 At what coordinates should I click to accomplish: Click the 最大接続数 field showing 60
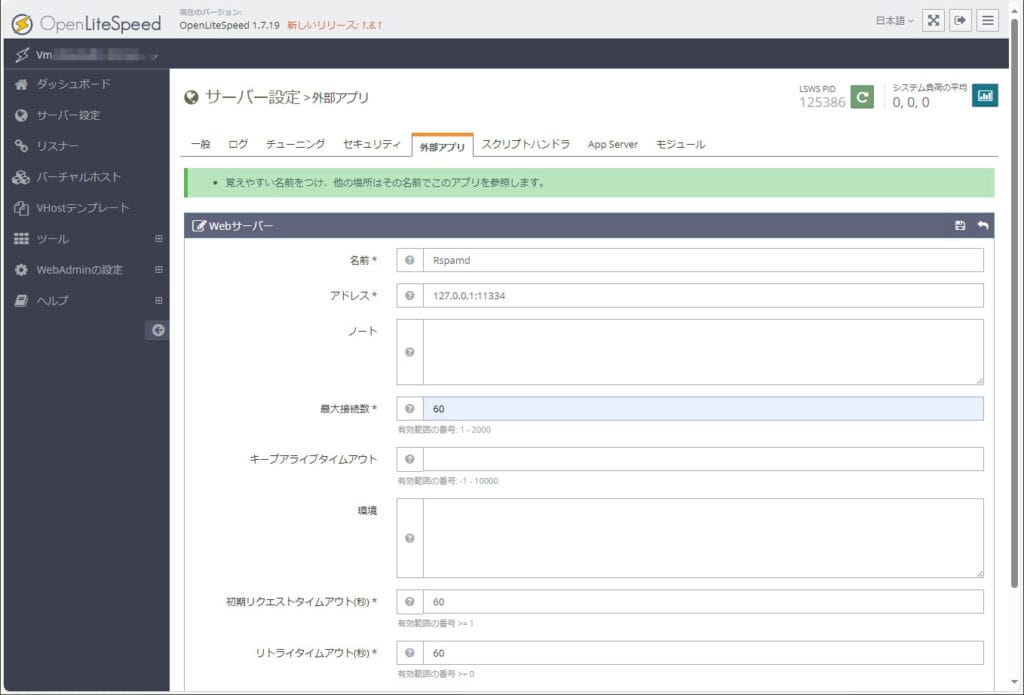click(703, 409)
